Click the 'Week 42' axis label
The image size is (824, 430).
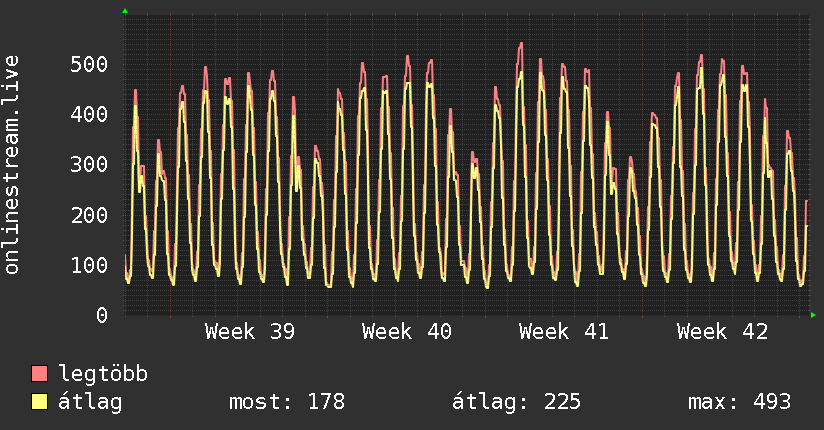(723, 332)
